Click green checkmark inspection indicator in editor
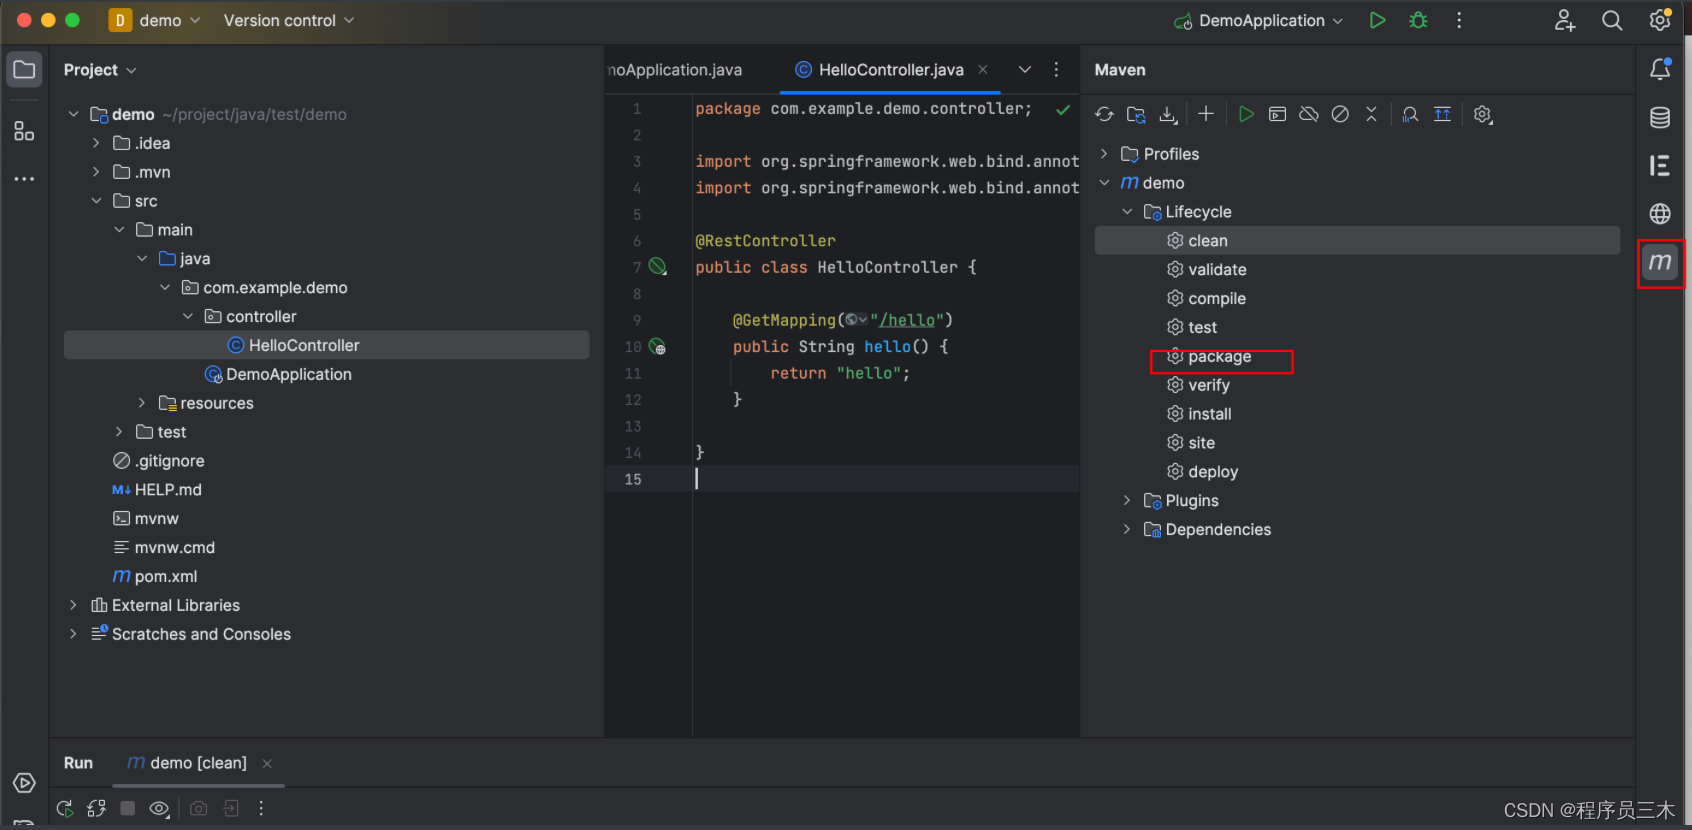The height and width of the screenshot is (830, 1692). click(x=1063, y=109)
